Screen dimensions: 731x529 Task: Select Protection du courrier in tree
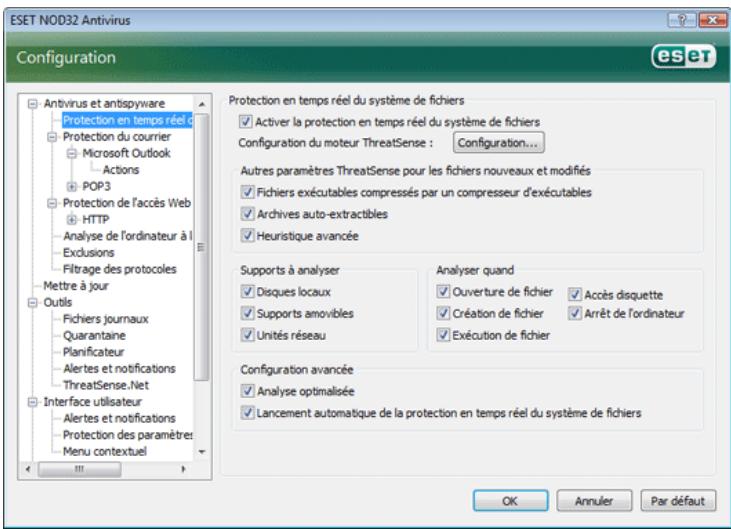117,137
